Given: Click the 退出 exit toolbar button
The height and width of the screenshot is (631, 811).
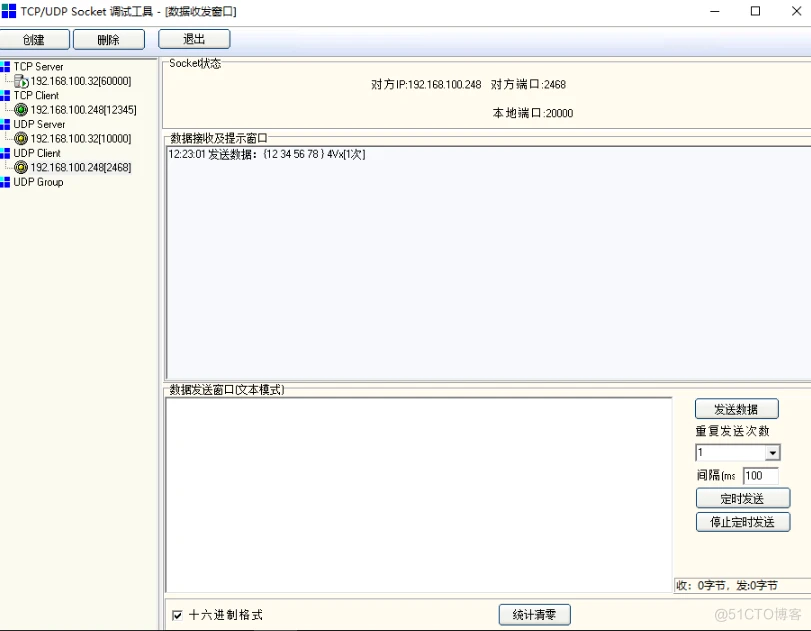Looking at the screenshot, I should [193, 39].
